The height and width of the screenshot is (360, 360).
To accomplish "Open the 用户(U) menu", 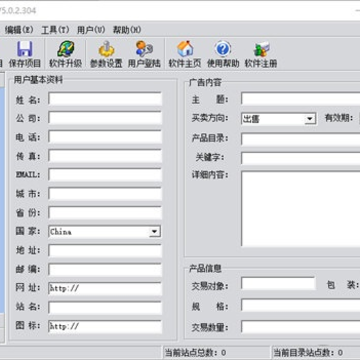I will (91, 30).
